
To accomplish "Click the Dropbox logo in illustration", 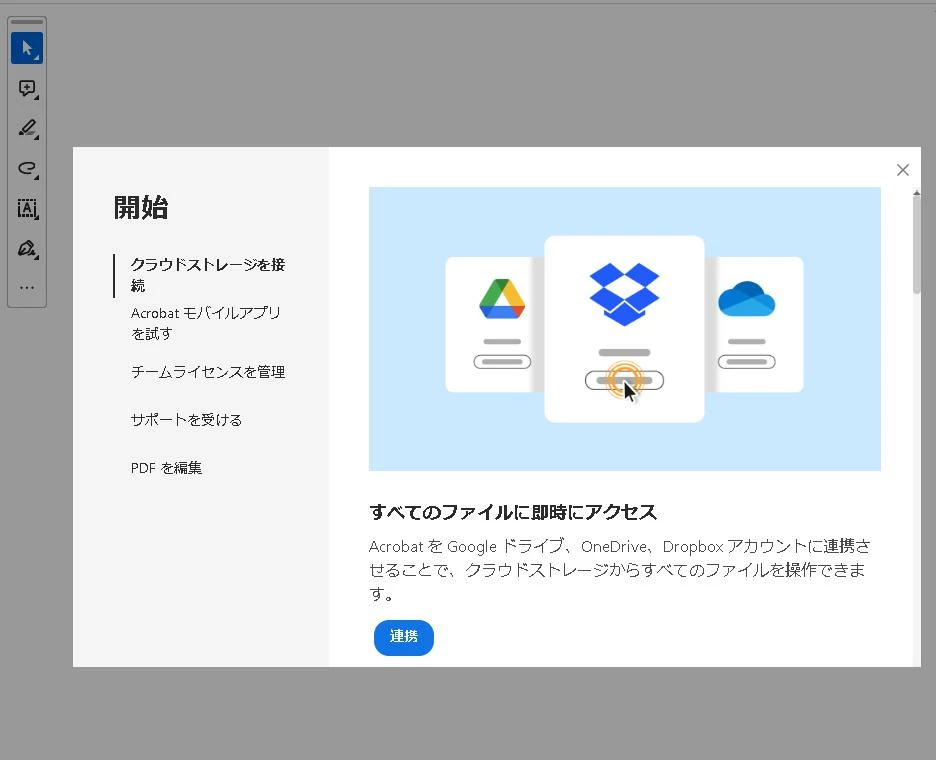I will 624,294.
